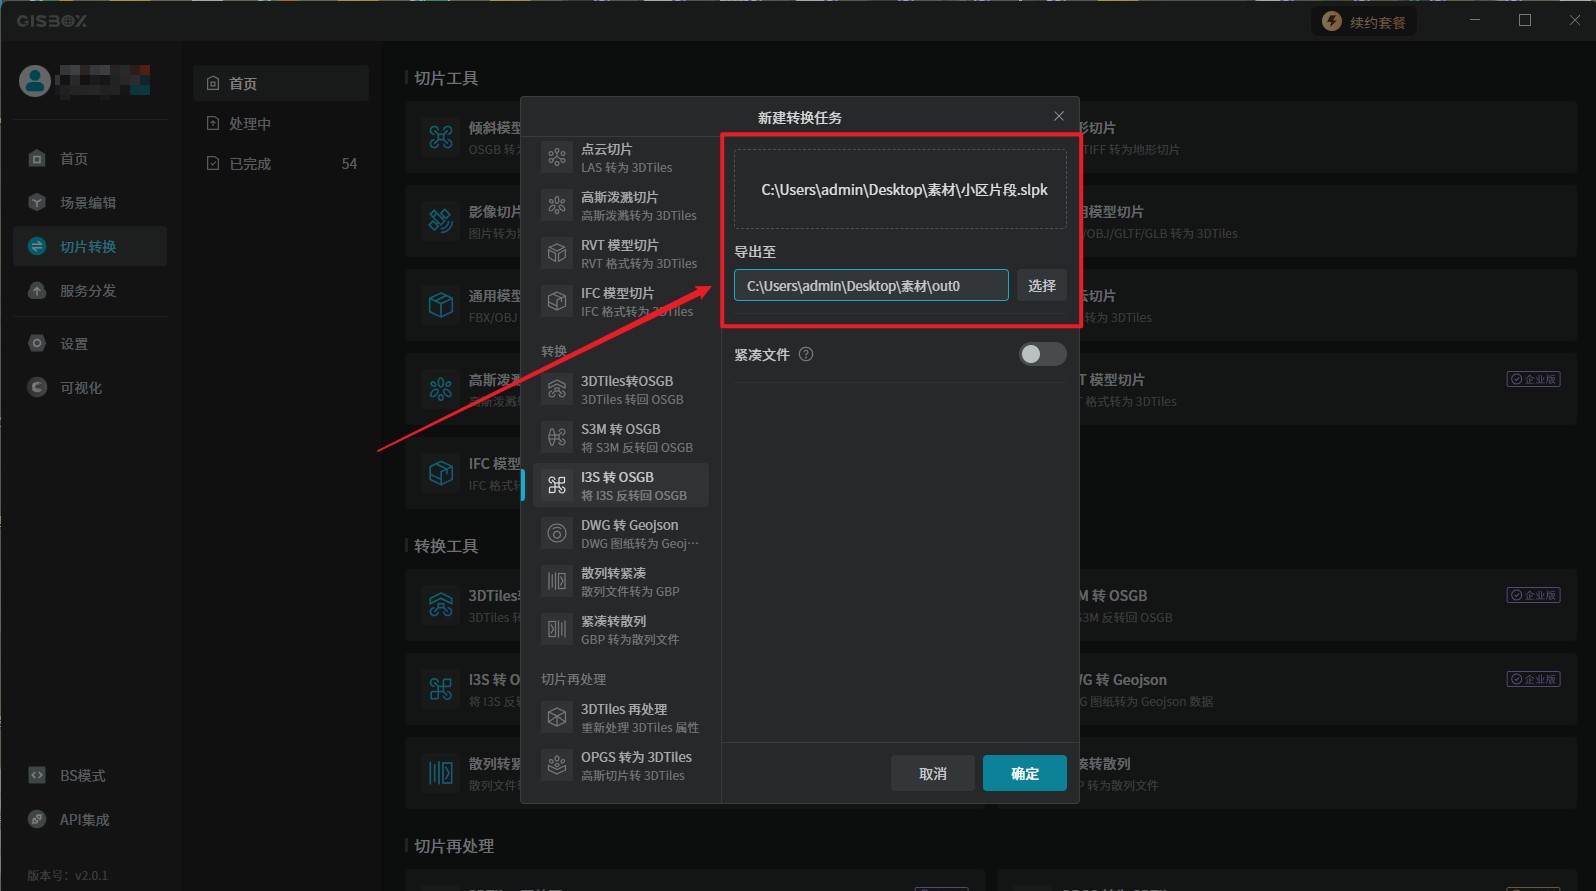
Task: Select the 3DTiles转OSGB icon
Action: [557, 389]
